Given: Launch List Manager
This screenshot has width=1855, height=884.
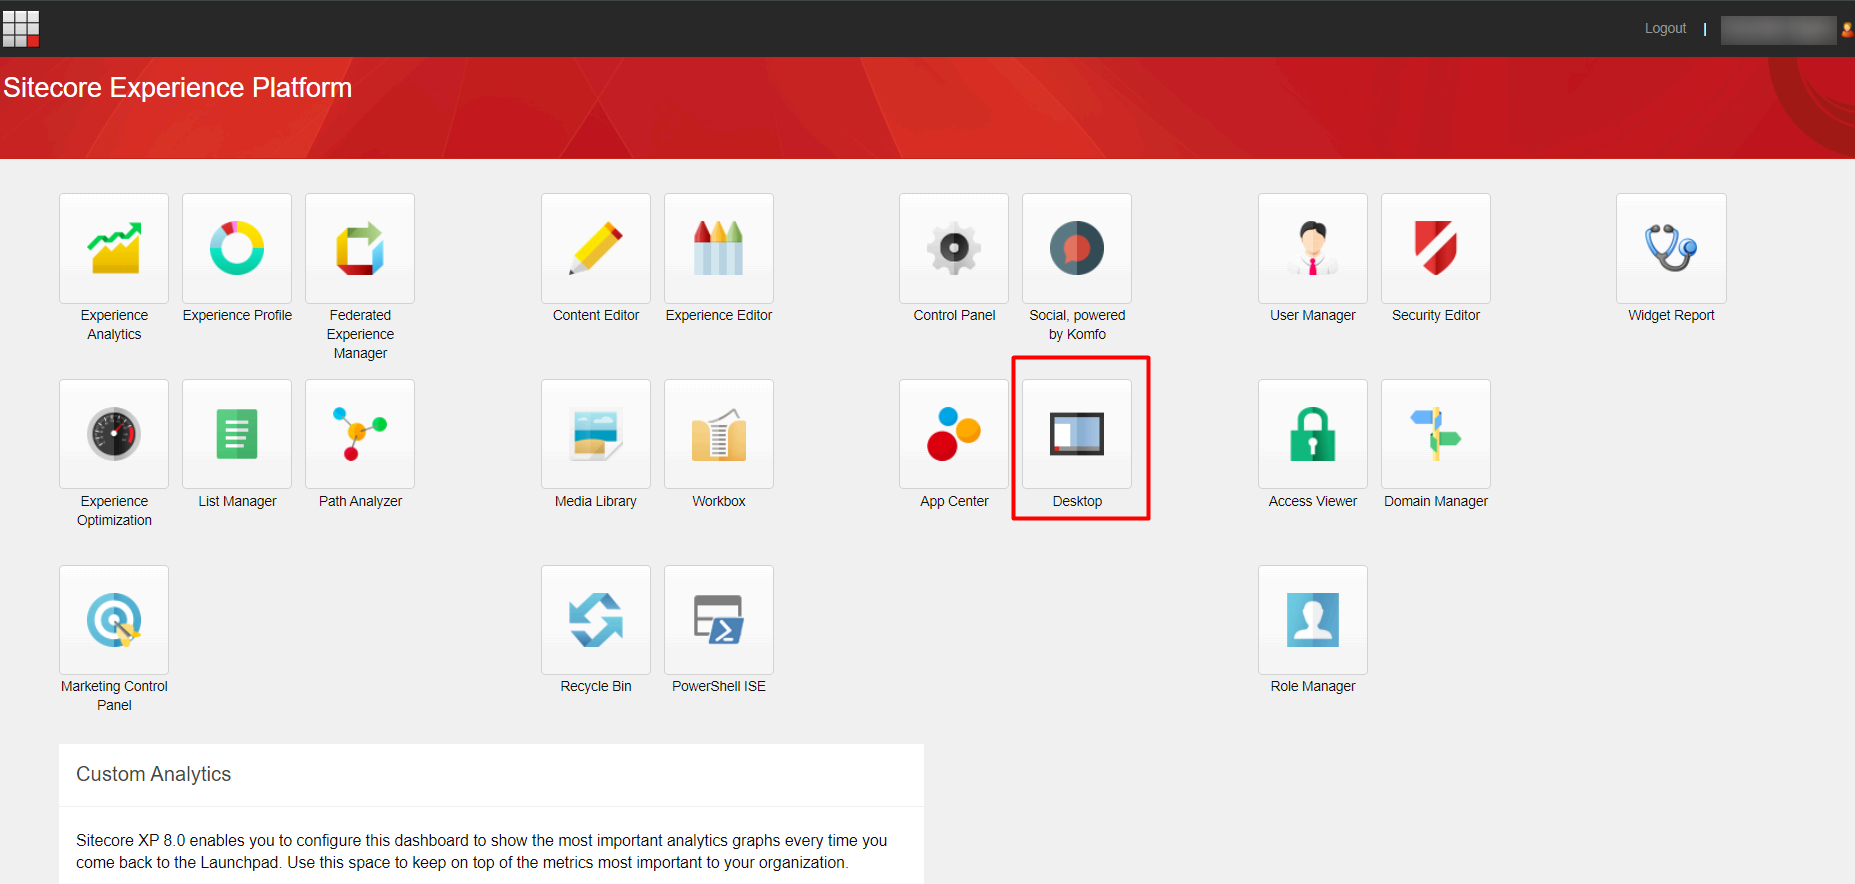Looking at the screenshot, I should 237,434.
